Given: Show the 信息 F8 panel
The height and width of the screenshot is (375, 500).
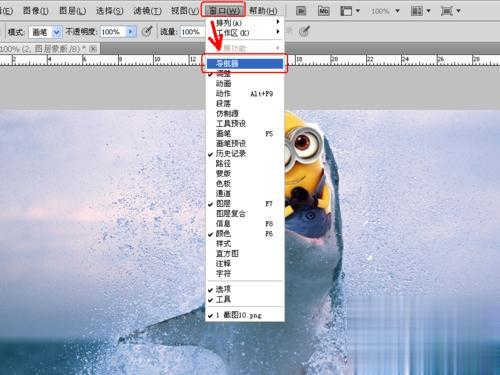Looking at the screenshot, I should pyautogui.click(x=245, y=224).
